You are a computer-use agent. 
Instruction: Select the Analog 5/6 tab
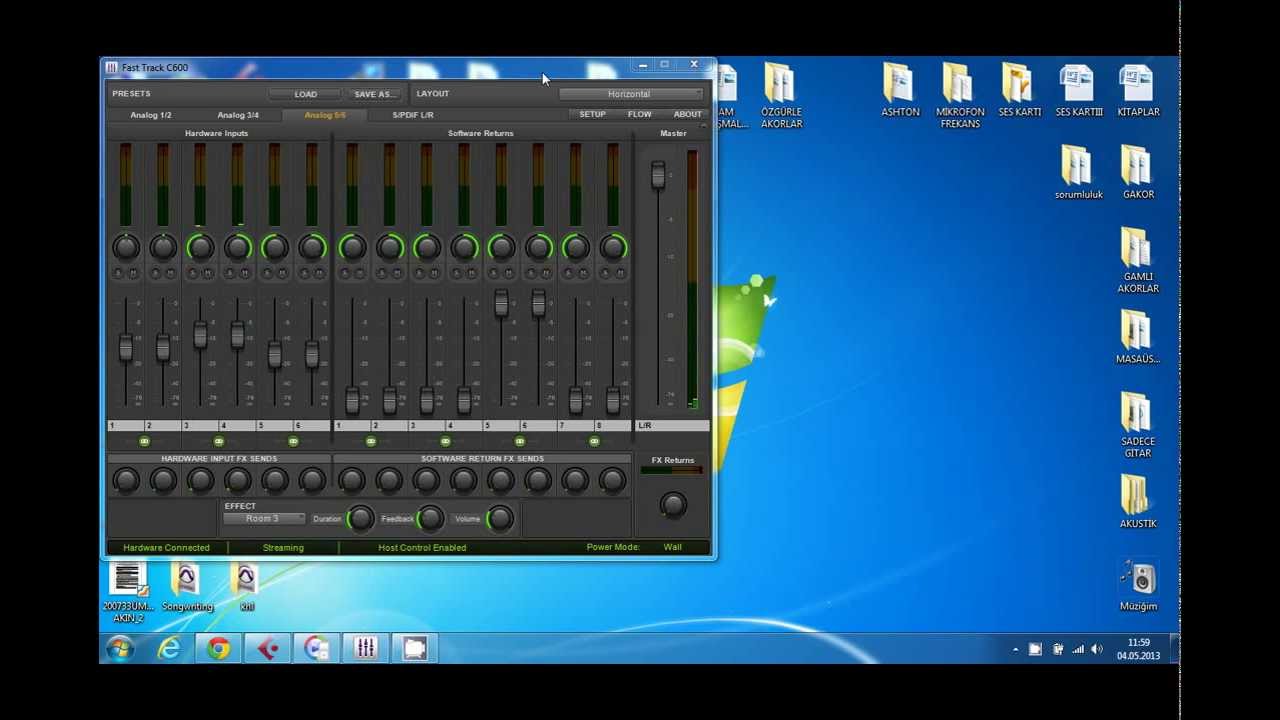[x=325, y=115]
